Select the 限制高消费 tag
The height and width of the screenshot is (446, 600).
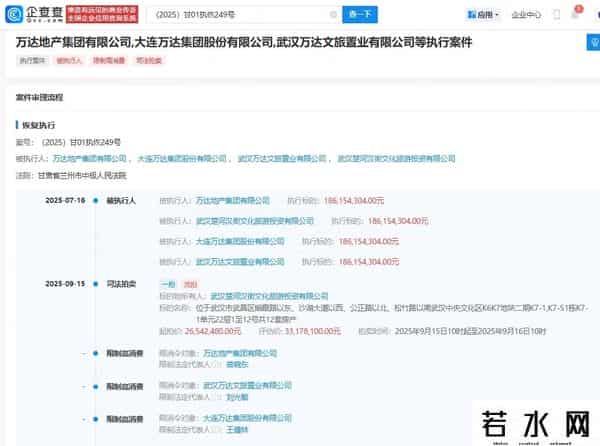(104, 61)
